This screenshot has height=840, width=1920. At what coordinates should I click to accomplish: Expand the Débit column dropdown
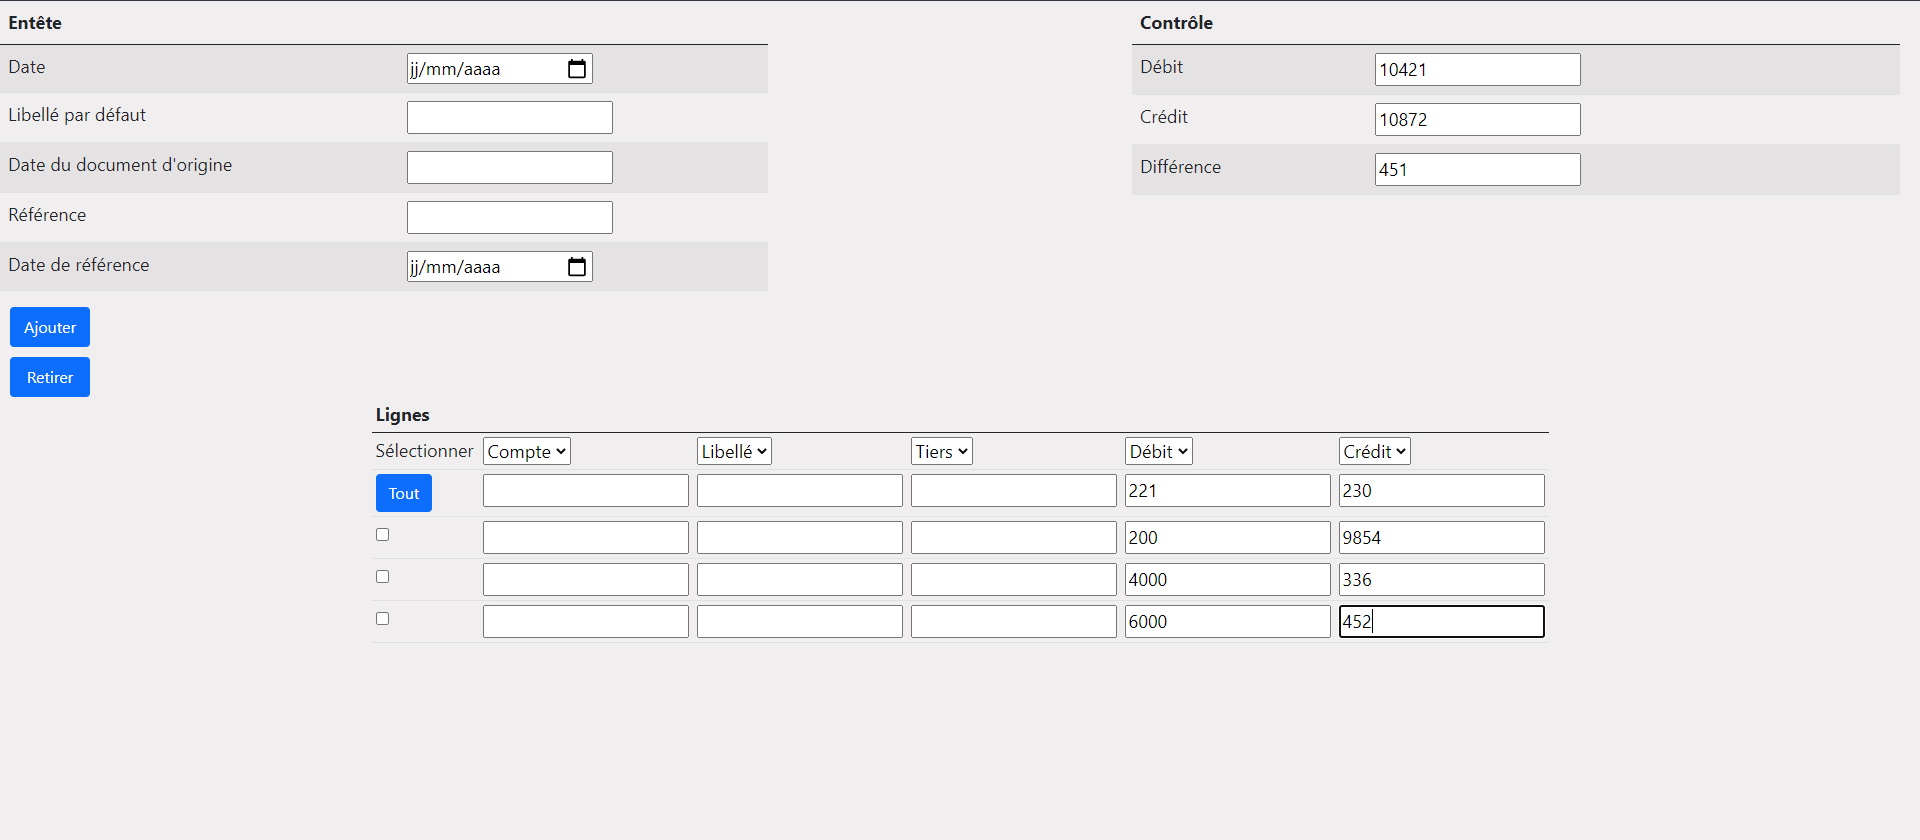click(x=1158, y=452)
